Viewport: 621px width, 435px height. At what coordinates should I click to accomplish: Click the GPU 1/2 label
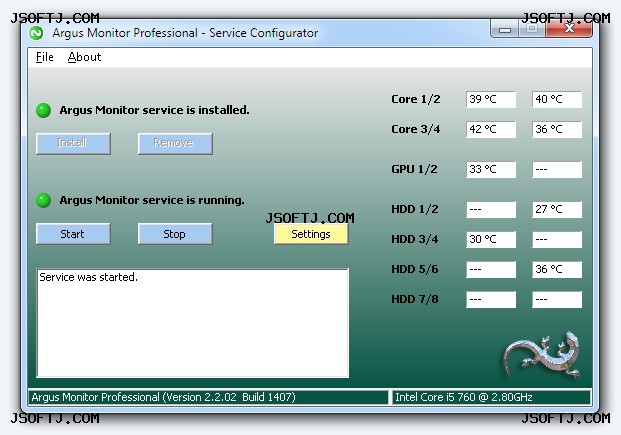click(414, 169)
